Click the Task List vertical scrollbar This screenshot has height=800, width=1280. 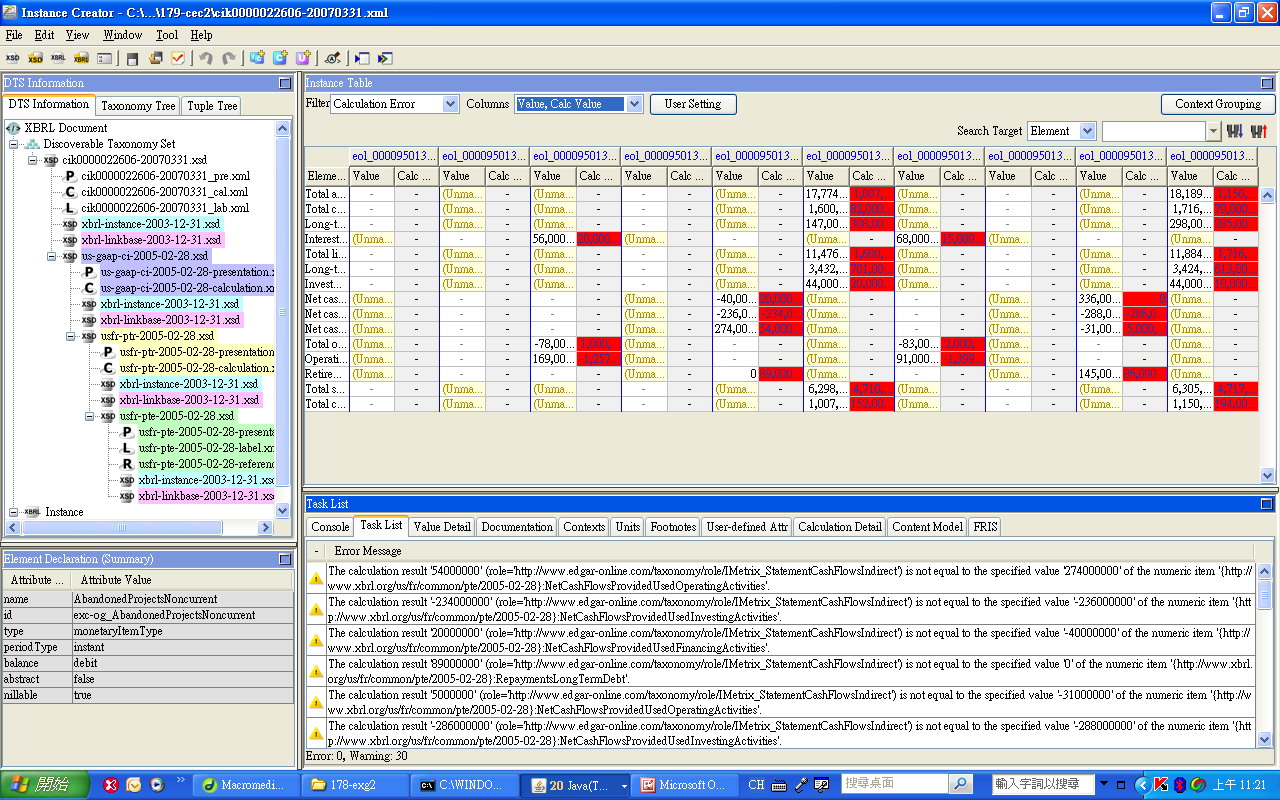[1265, 655]
